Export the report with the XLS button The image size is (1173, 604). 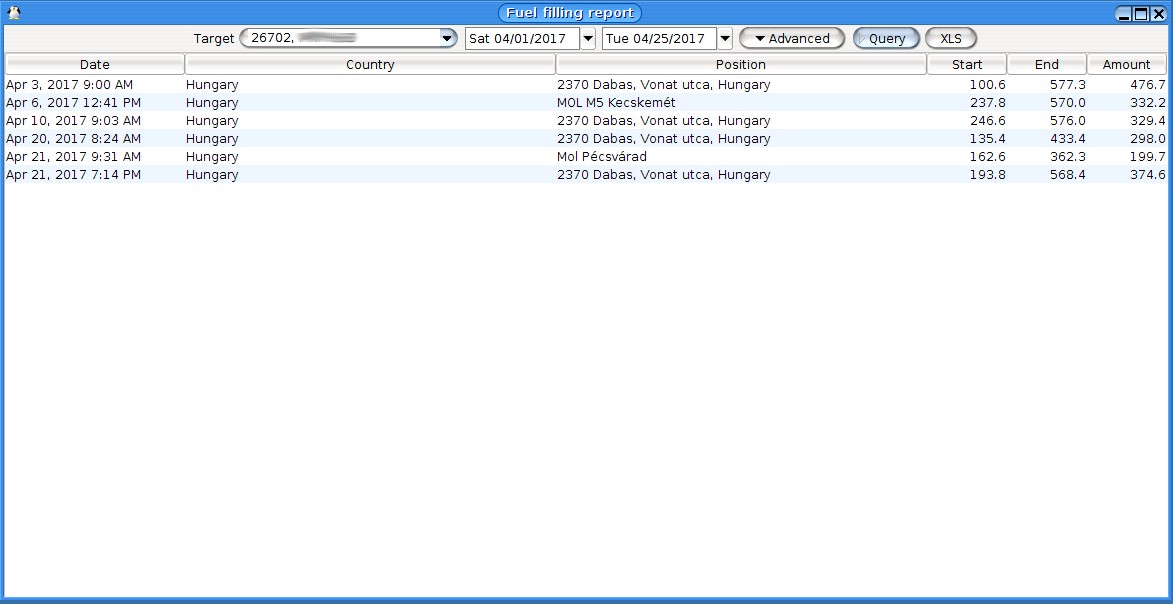pos(950,38)
